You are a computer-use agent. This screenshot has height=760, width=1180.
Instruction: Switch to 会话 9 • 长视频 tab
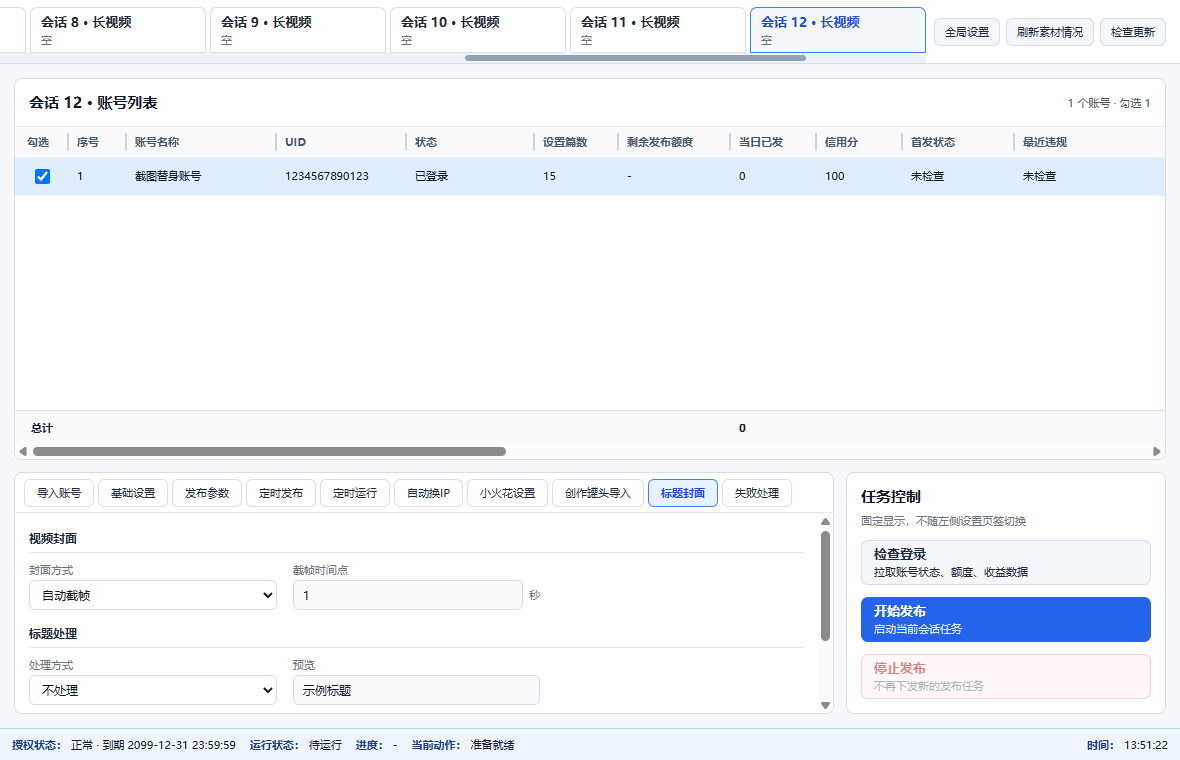coord(297,30)
